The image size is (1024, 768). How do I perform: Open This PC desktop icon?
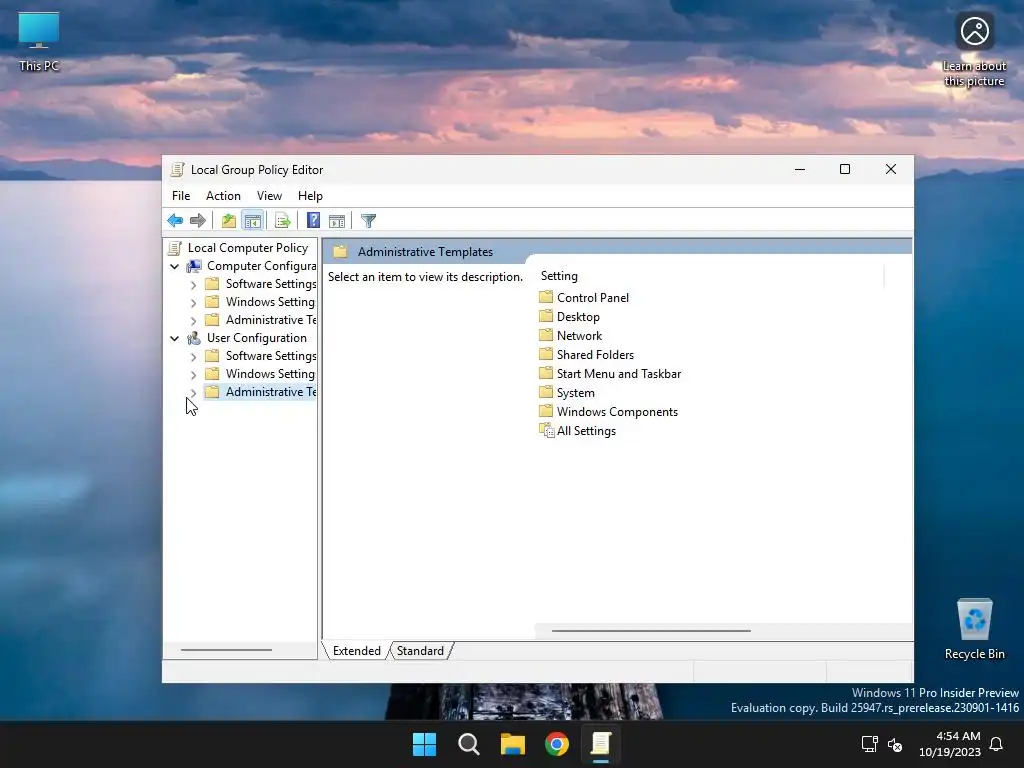point(39,40)
